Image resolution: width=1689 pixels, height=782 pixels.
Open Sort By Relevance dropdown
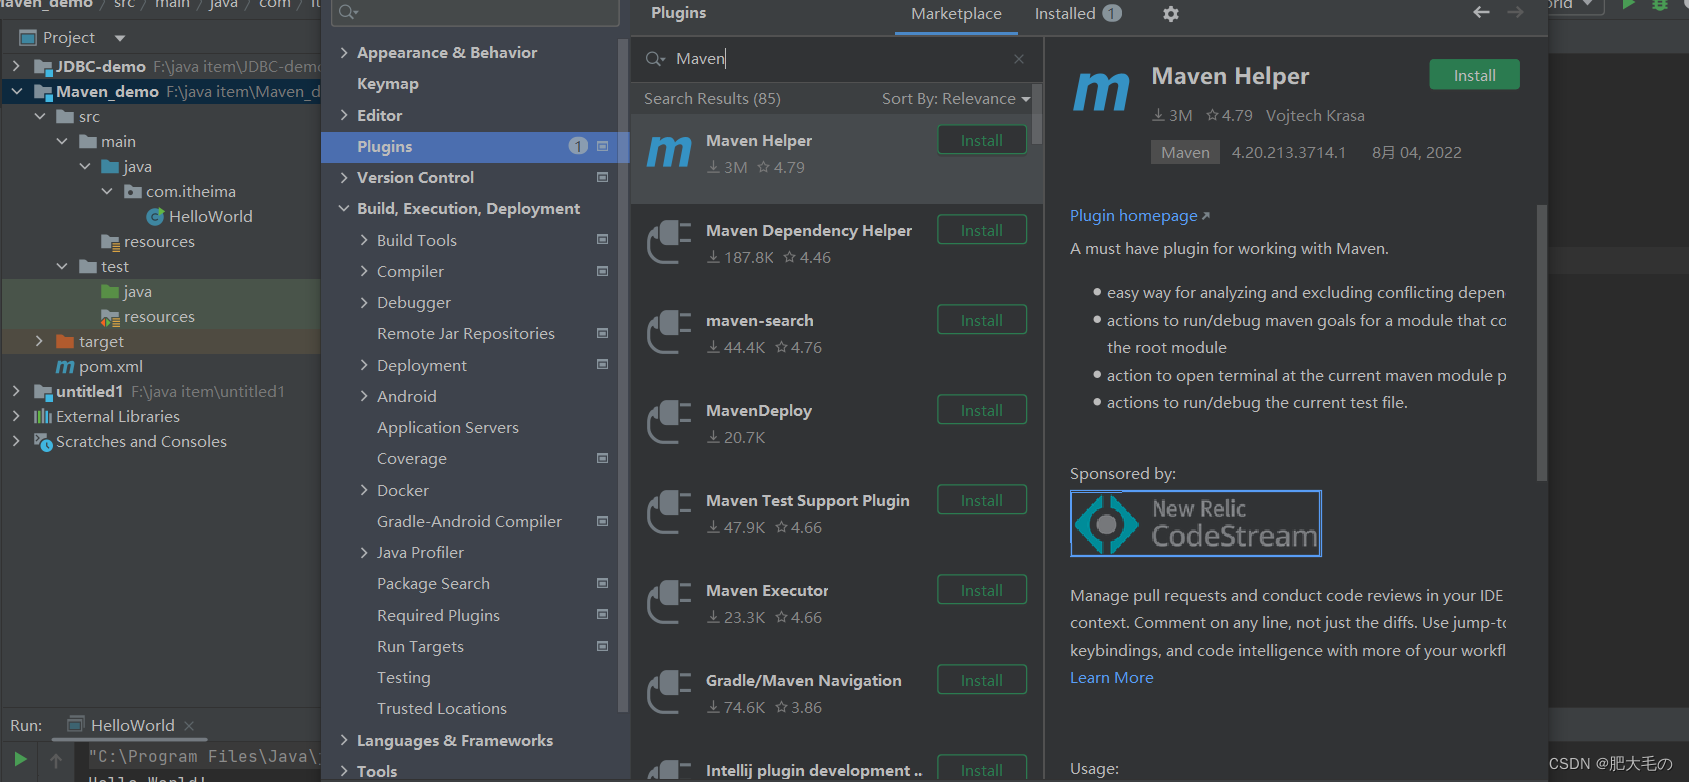(x=955, y=98)
